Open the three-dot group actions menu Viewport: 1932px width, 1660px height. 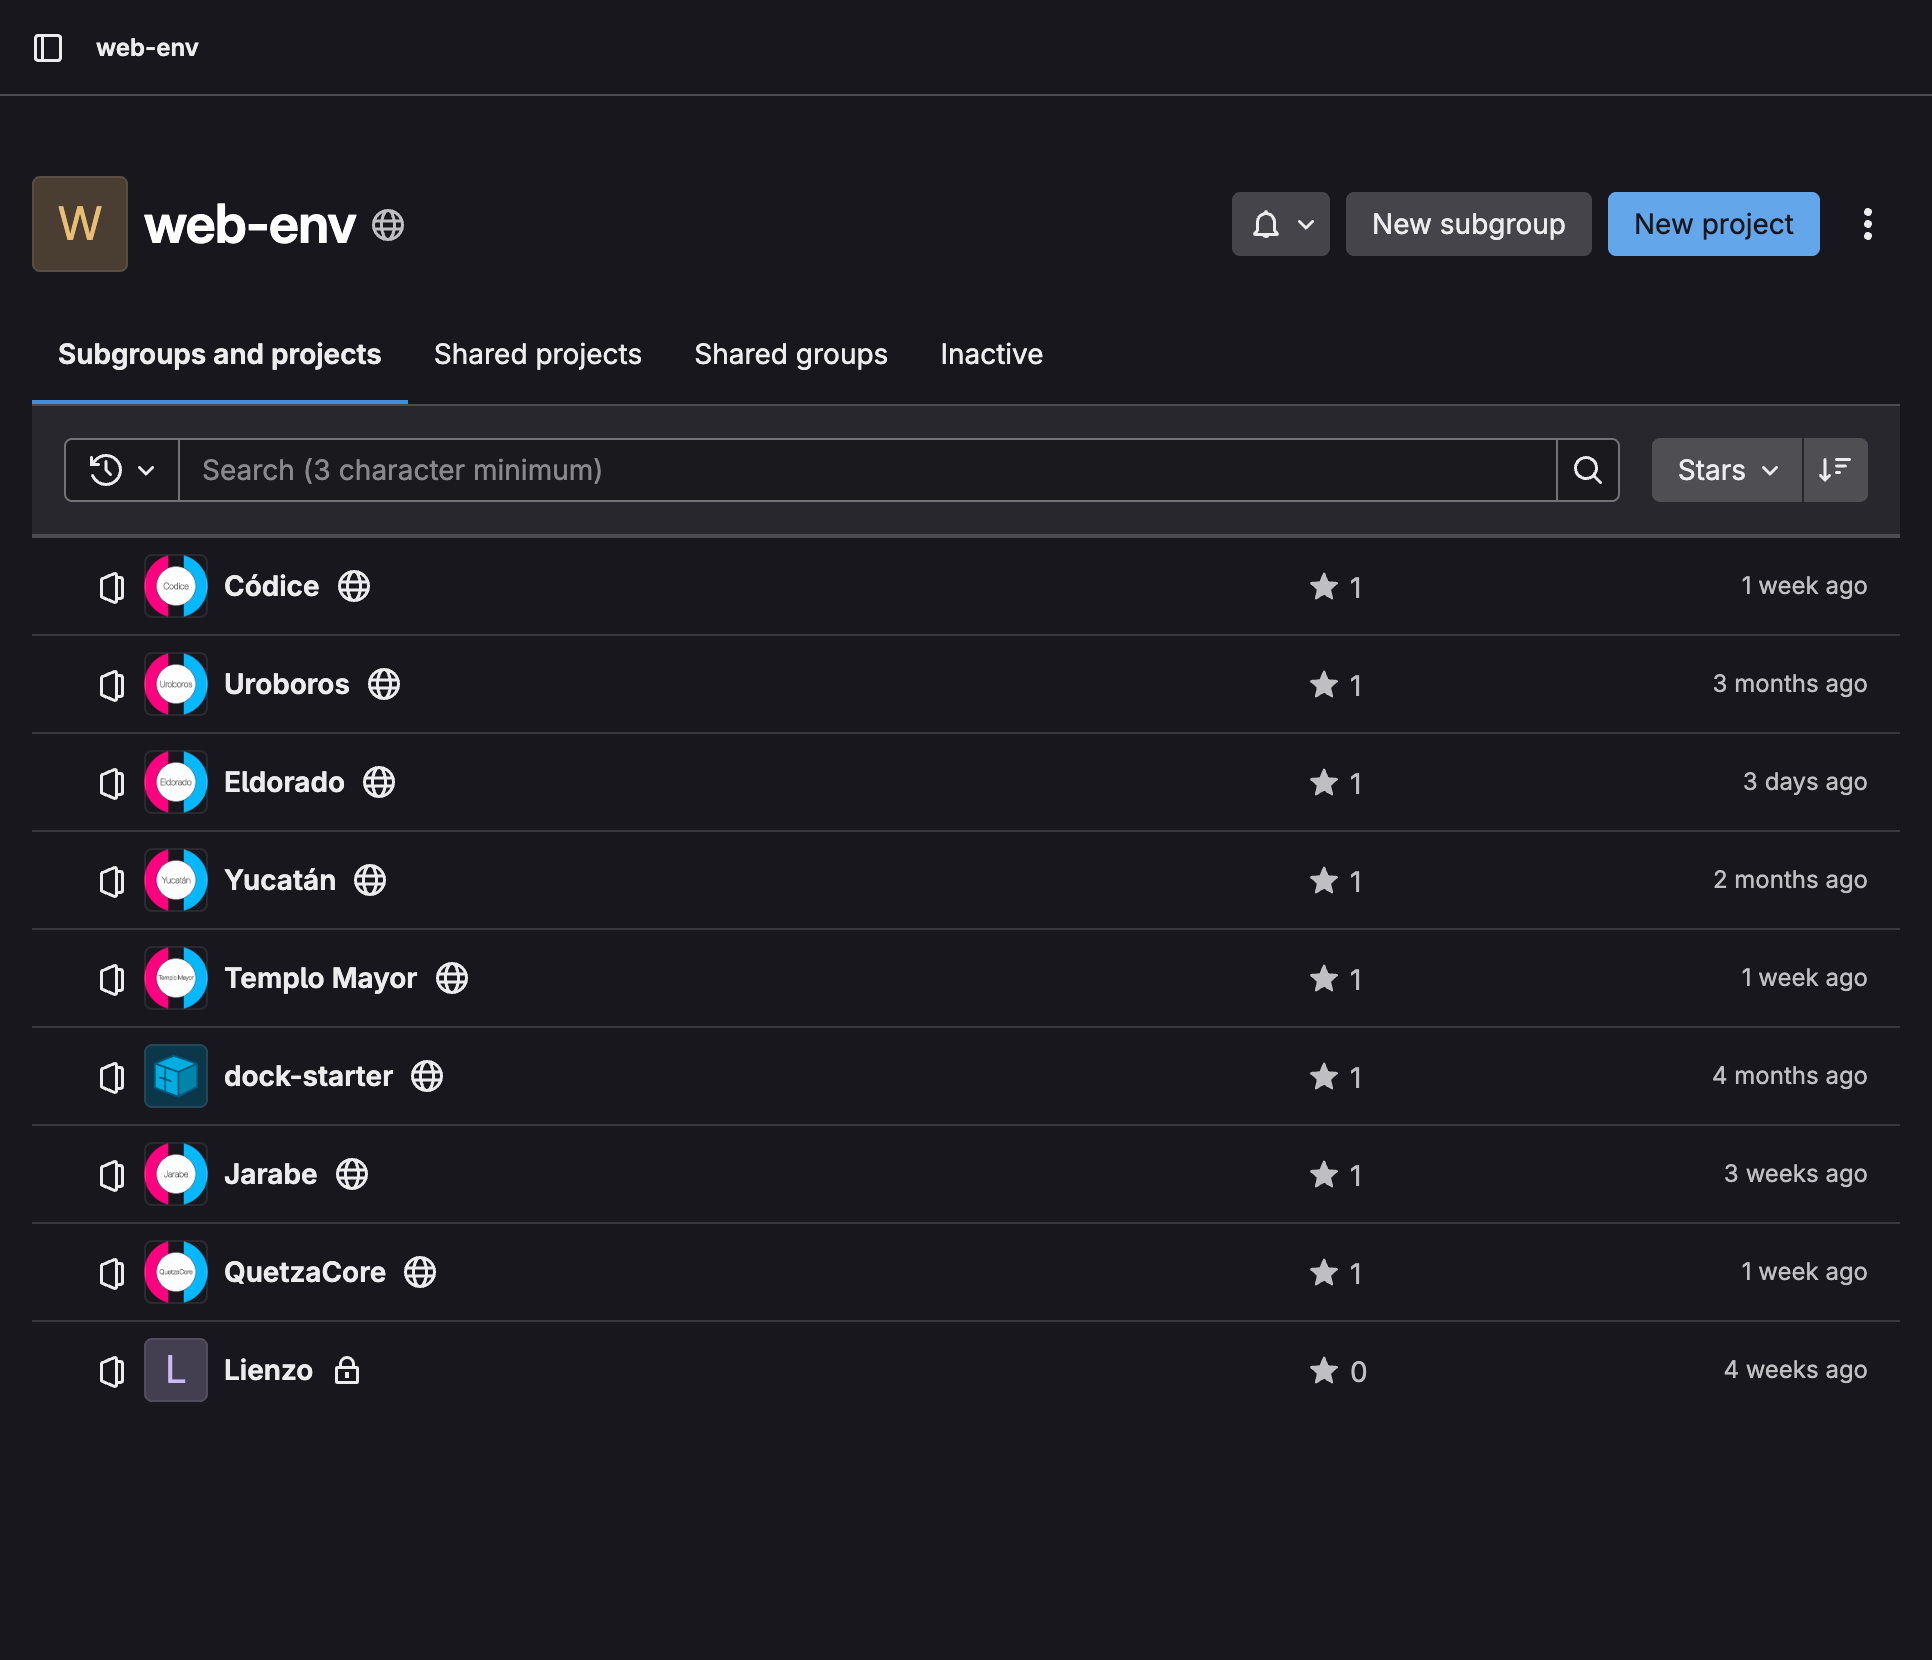pyautogui.click(x=1867, y=224)
